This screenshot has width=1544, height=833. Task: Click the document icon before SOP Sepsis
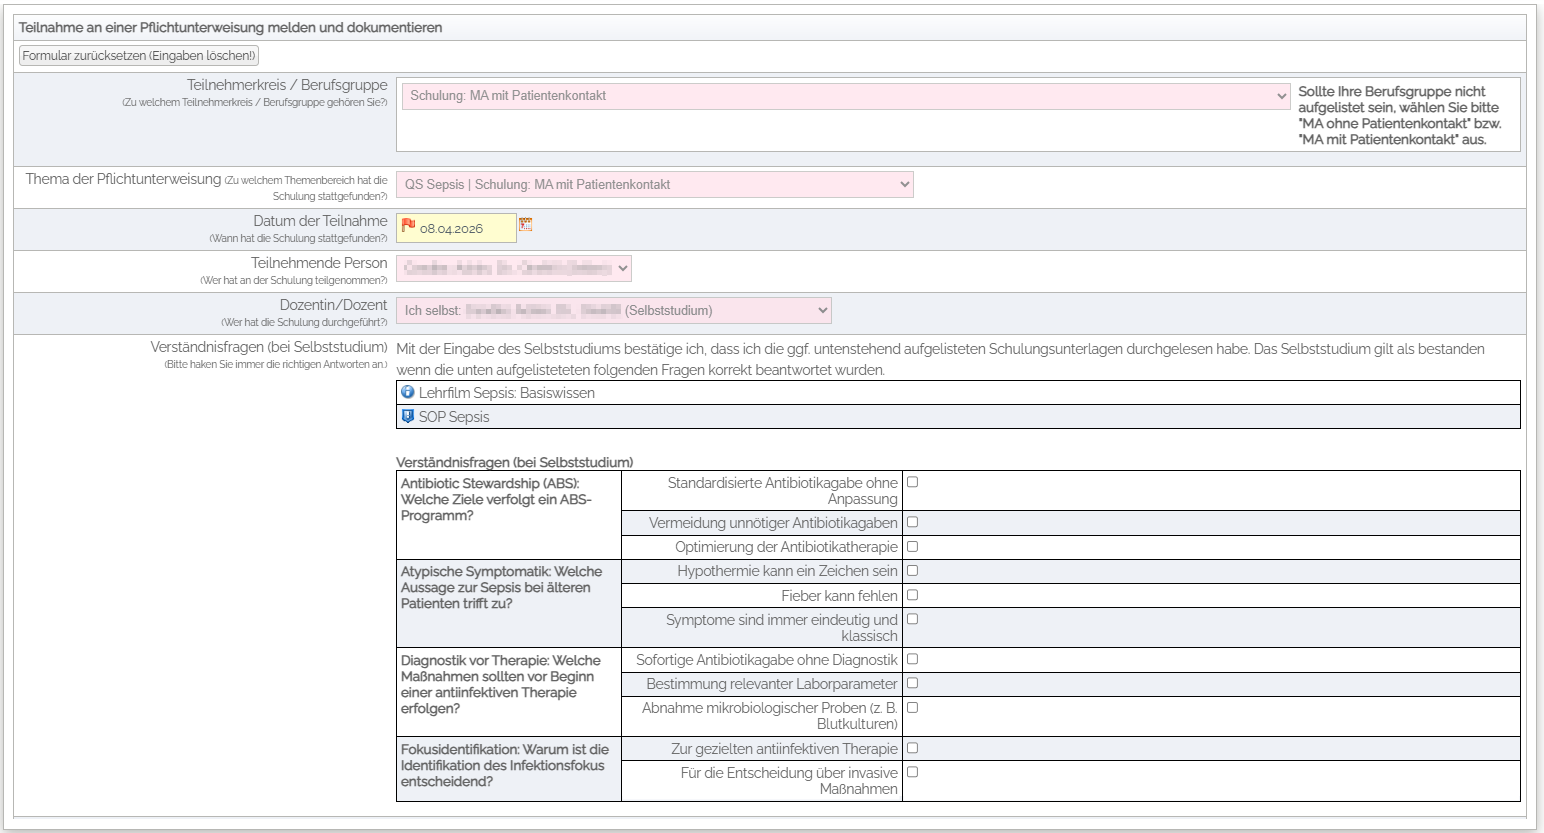pos(408,416)
